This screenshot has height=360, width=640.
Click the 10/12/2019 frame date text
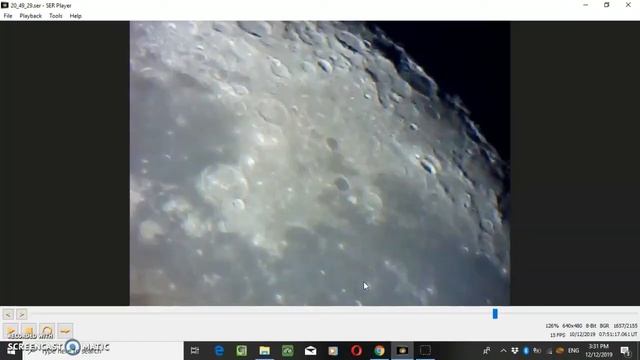(x=582, y=334)
